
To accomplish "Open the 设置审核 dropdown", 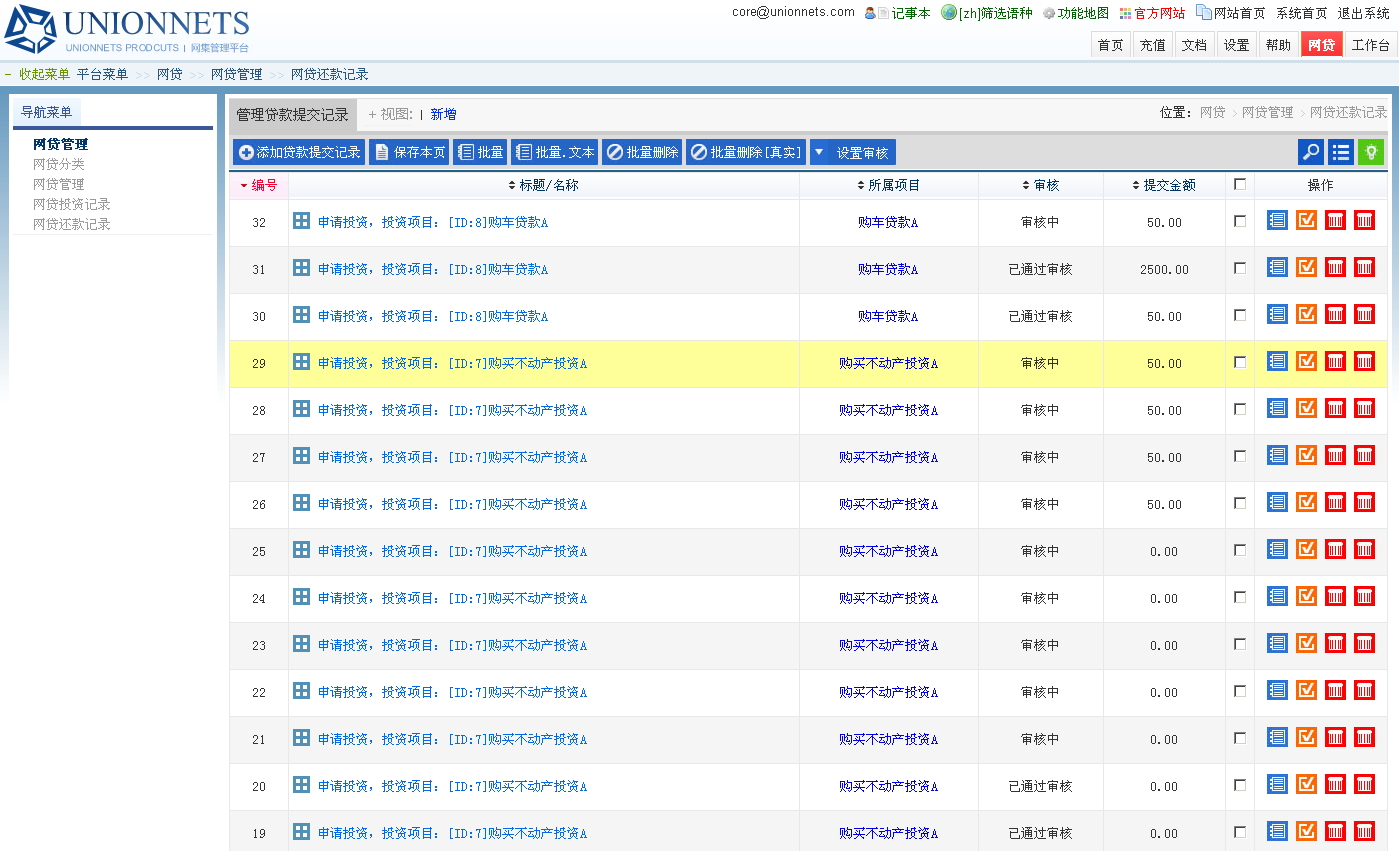I will coord(853,152).
